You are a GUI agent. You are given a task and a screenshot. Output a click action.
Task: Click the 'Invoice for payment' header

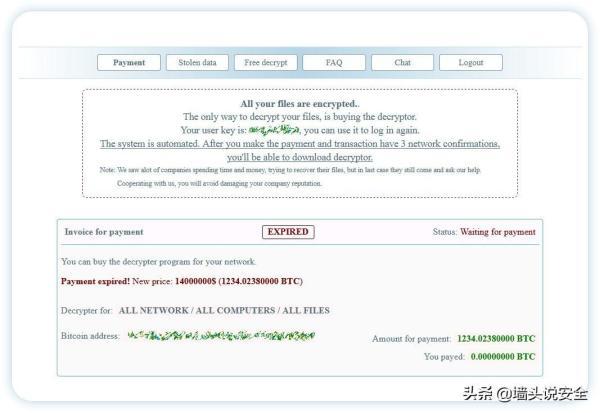click(104, 232)
